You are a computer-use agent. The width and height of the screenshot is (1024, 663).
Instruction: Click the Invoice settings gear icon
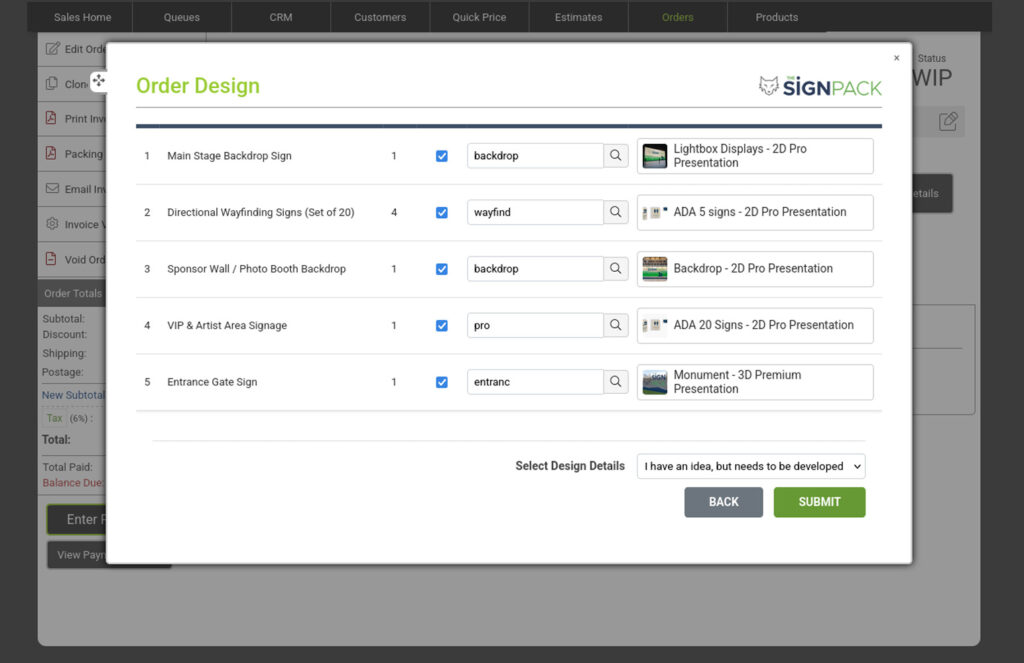[52, 223]
